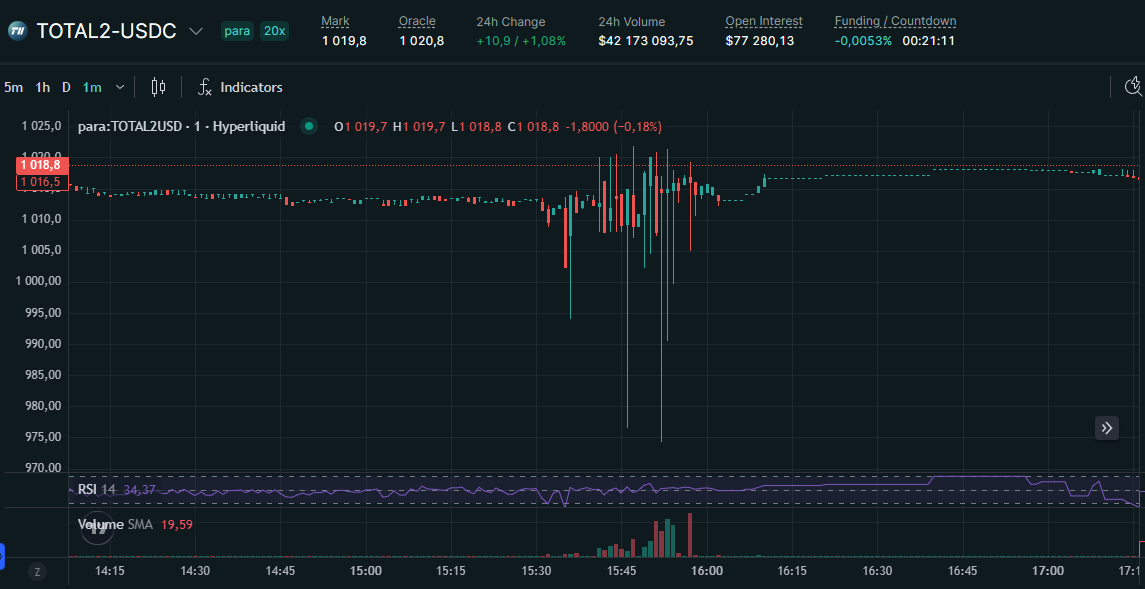Screen dimensions: 1145x589
Task: Click the Open Interest value $77 280,13
Action: 759,41
